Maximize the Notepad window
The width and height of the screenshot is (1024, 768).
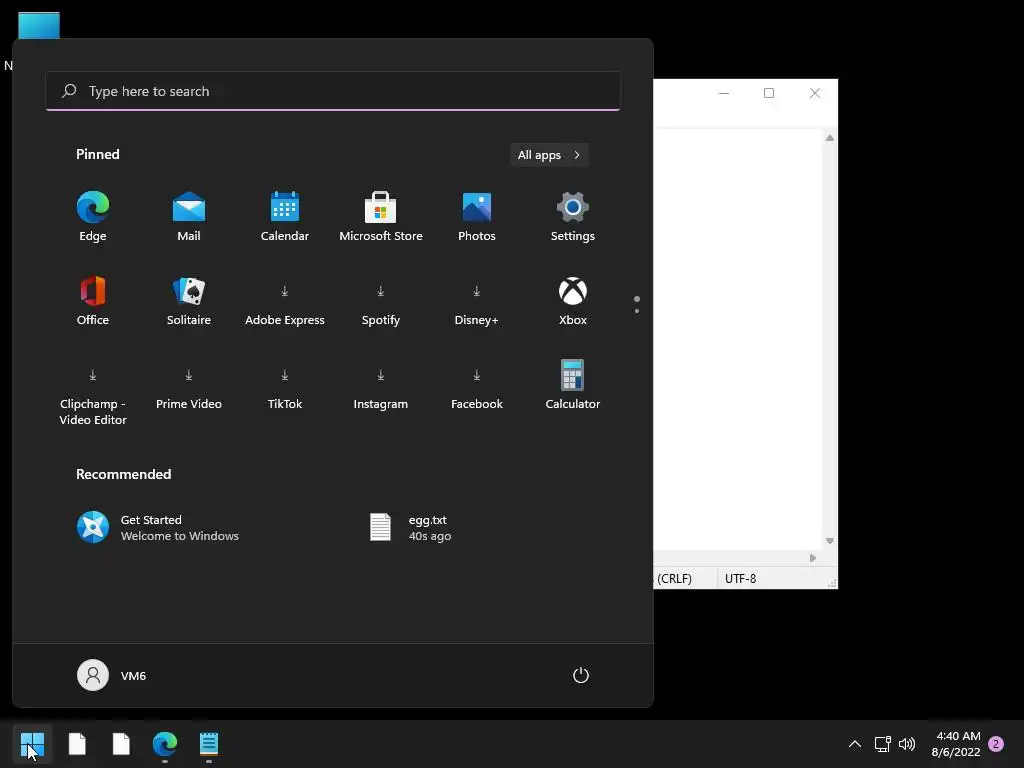769,93
